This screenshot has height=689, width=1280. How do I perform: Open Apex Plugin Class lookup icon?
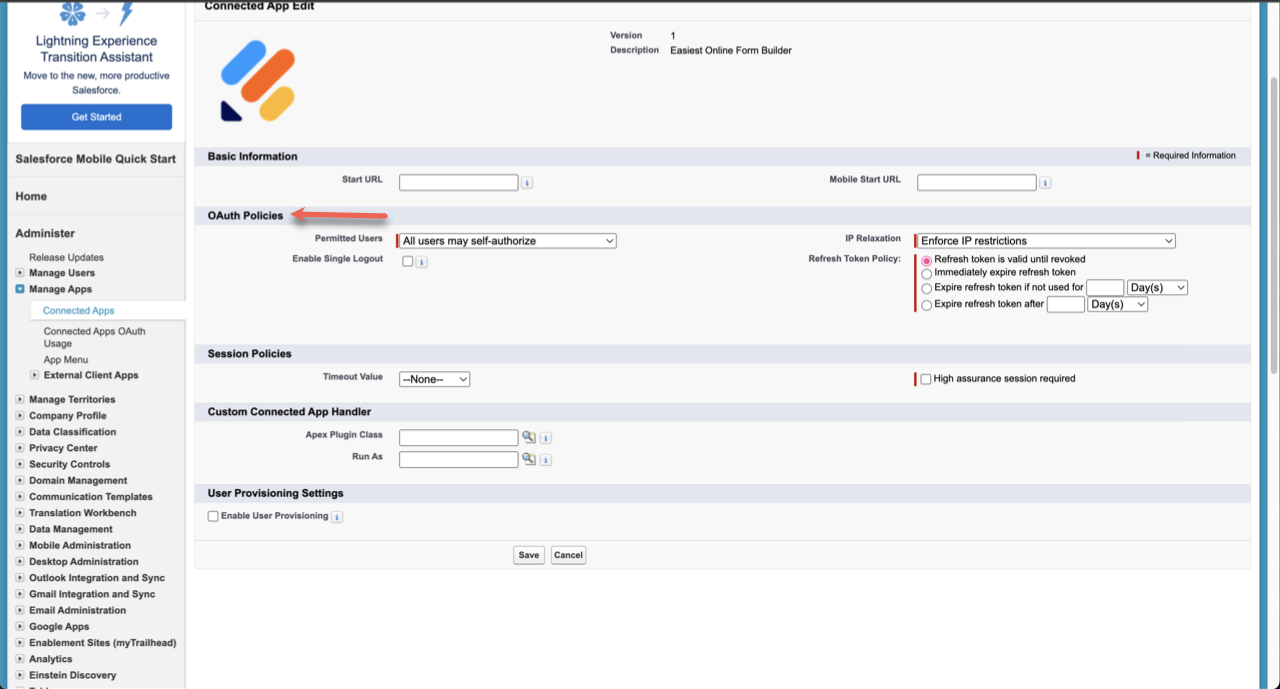point(528,437)
